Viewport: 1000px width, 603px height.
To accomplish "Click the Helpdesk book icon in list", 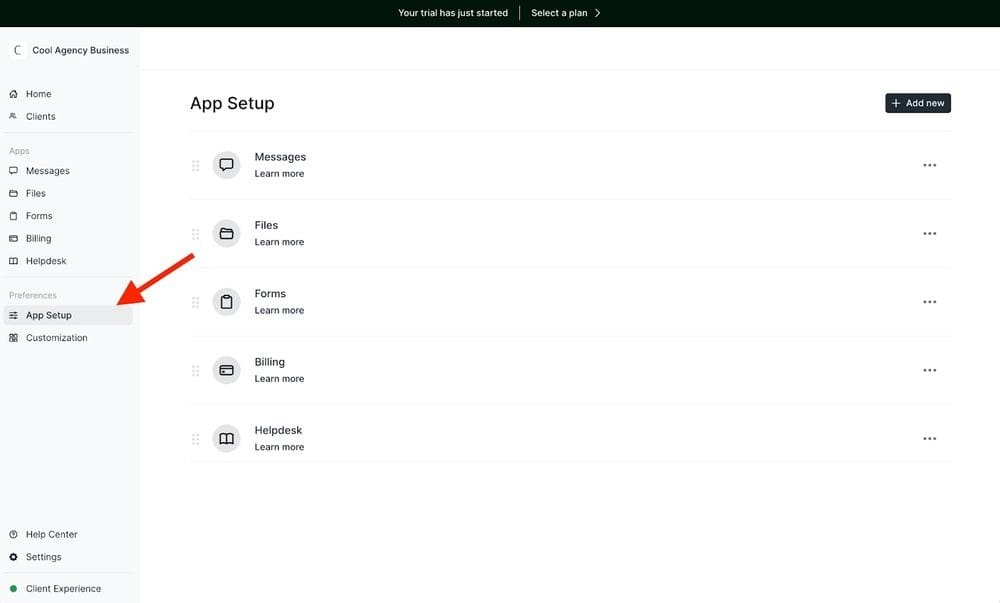I will 227,439.
